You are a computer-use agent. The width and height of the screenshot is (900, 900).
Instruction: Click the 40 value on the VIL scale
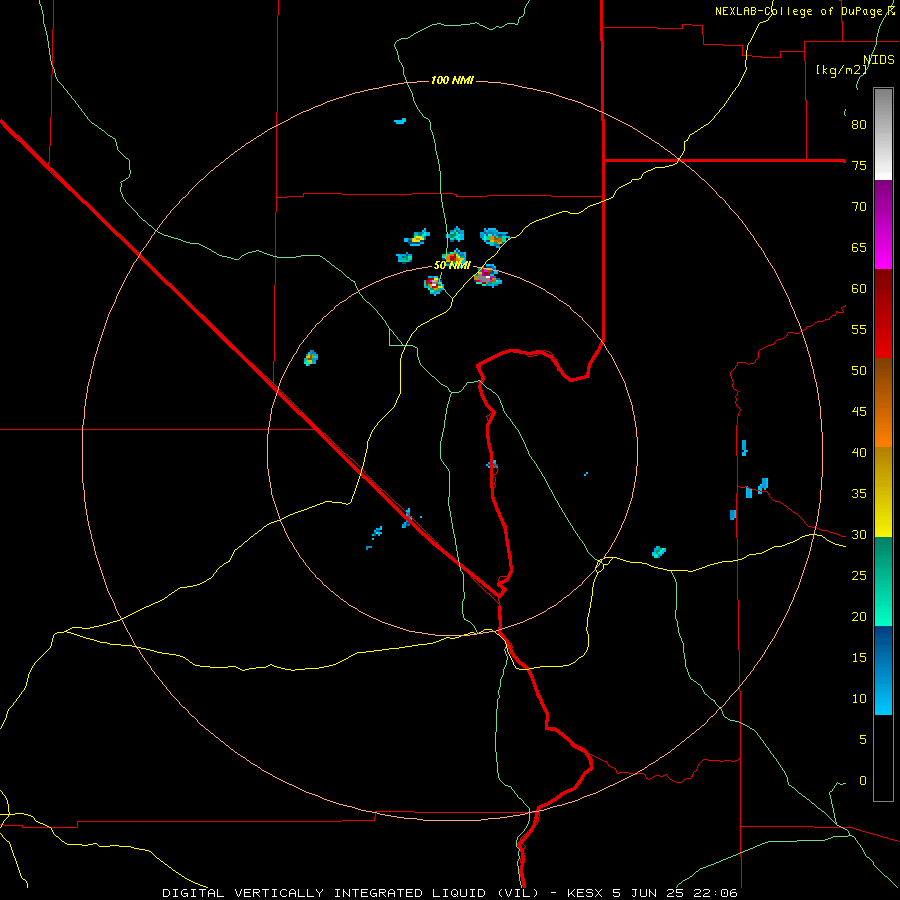coord(859,452)
